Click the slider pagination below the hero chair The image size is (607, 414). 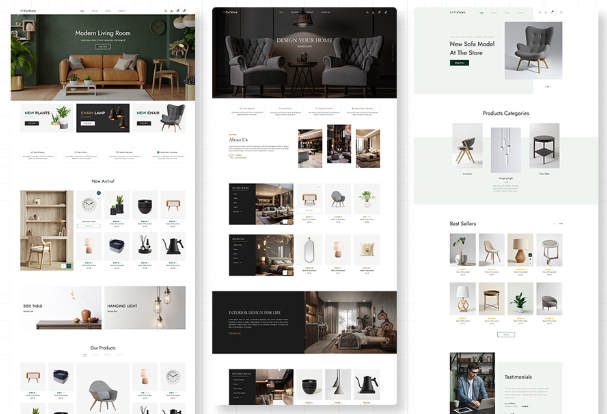pos(547,87)
